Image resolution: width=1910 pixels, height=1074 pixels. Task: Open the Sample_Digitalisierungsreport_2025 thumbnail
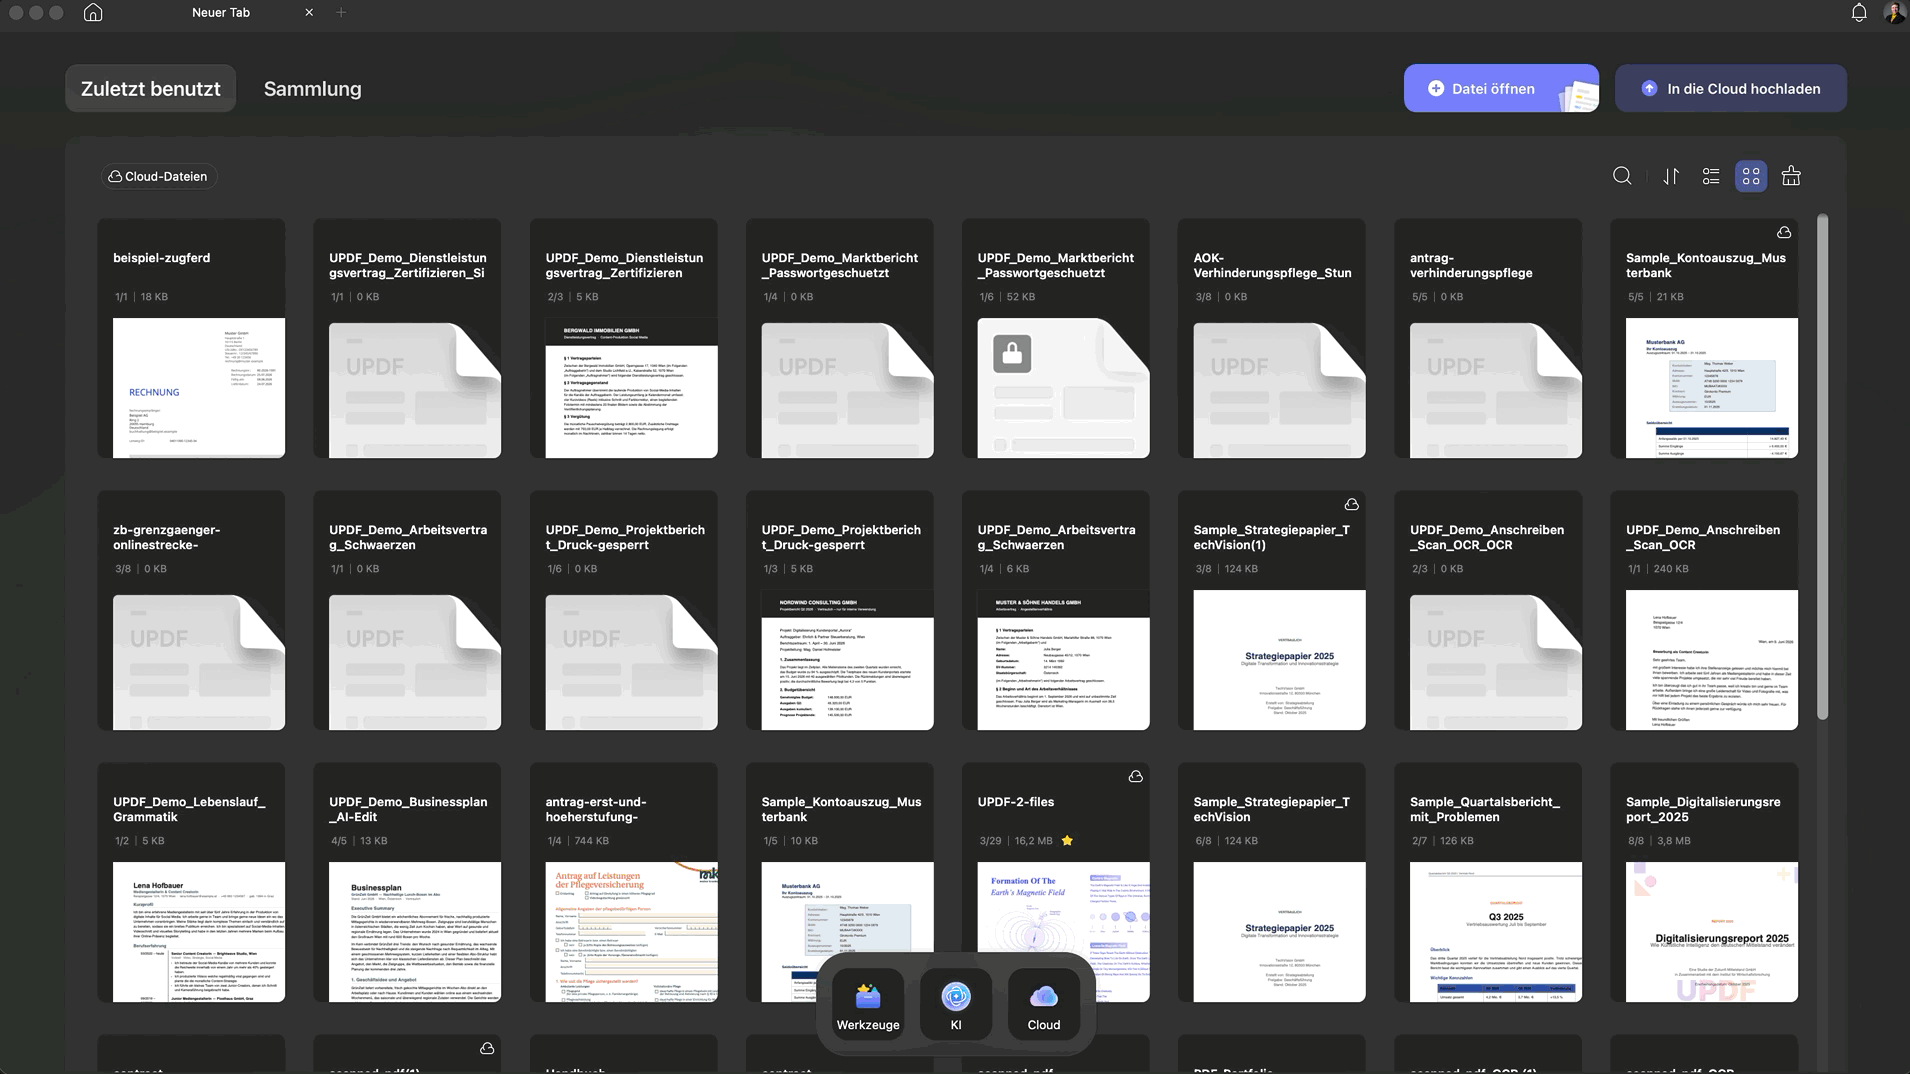click(x=1712, y=932)
